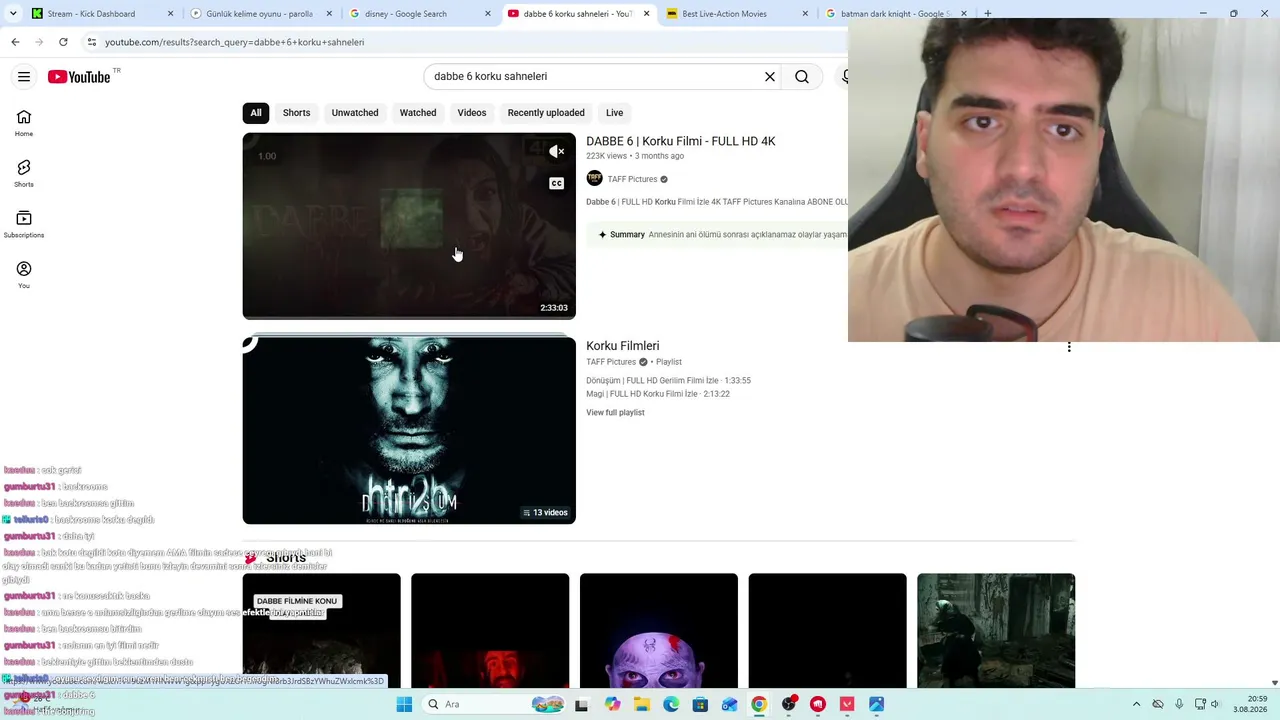This screenshot has height=720, width=1280.
Task: Open Microsoft Edge from the taskbar
Action: click(x=671, y=704)
